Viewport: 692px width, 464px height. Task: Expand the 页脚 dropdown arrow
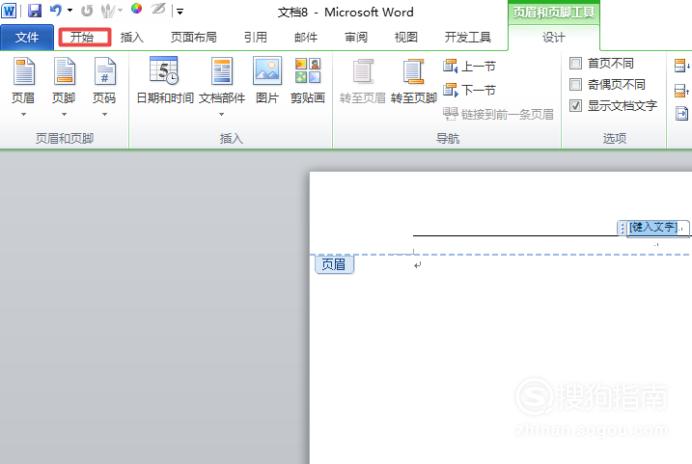[64, 114]
